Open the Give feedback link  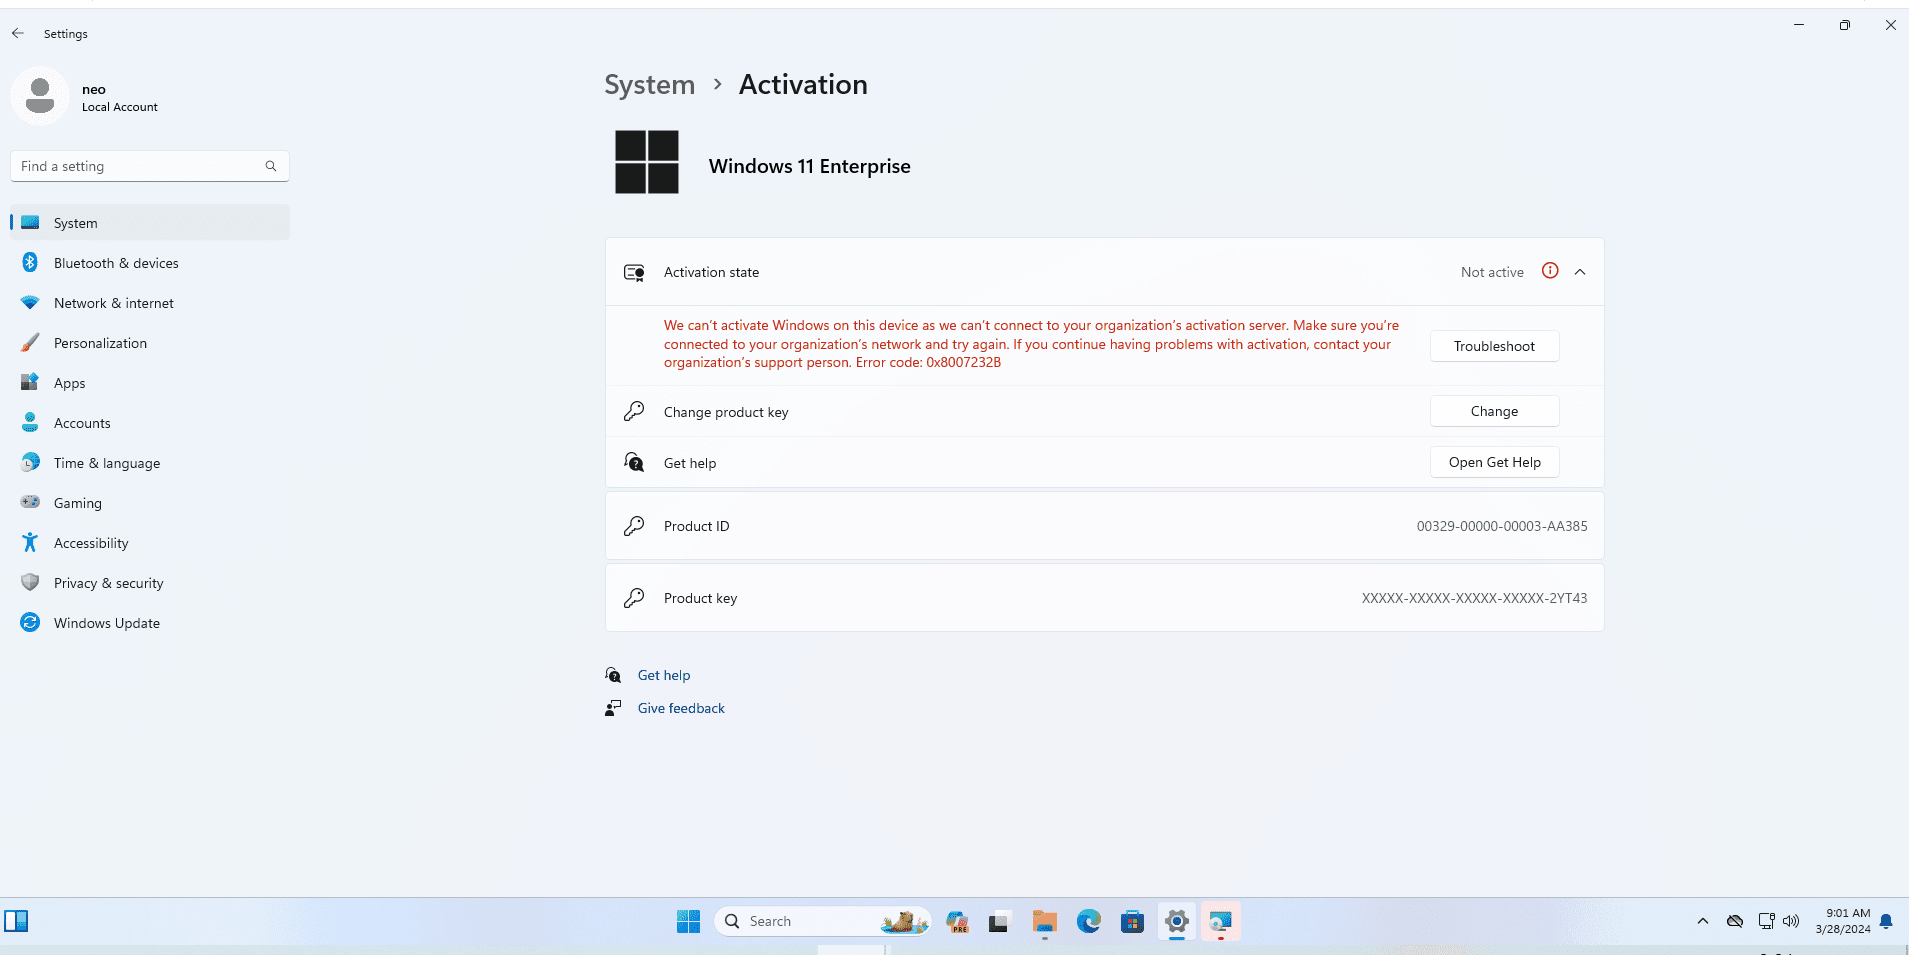click(681, 708)
